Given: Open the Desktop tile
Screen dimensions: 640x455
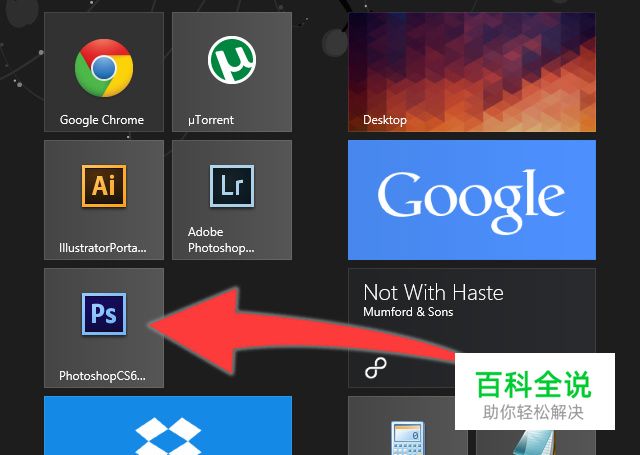Looking at the screenshot, I should tap(472, 72).
